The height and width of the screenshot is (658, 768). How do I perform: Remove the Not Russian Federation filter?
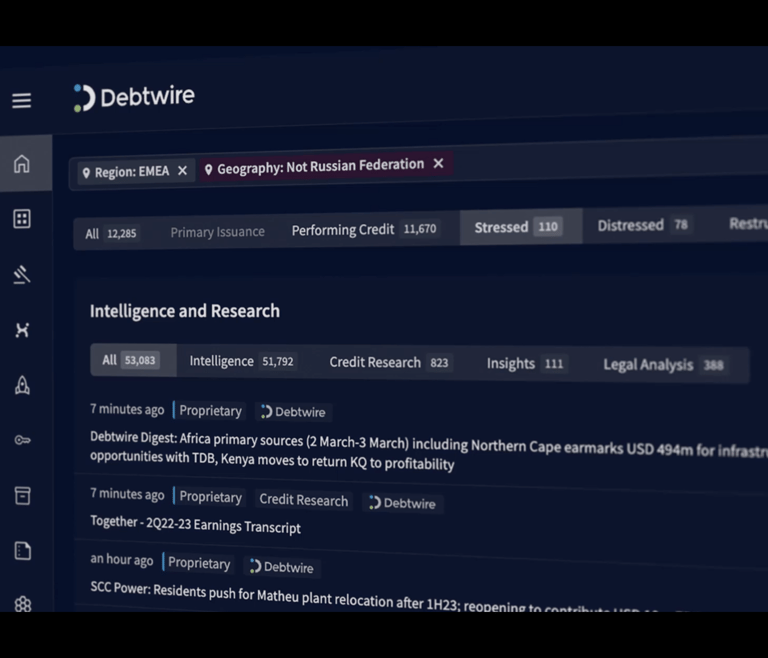pos(438,164)
